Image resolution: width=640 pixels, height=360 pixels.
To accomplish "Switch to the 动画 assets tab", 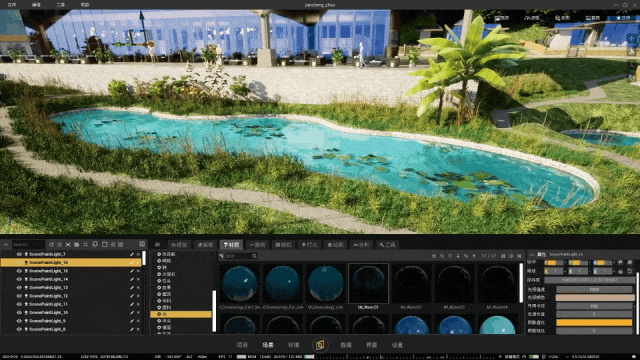I will point(335,245).
